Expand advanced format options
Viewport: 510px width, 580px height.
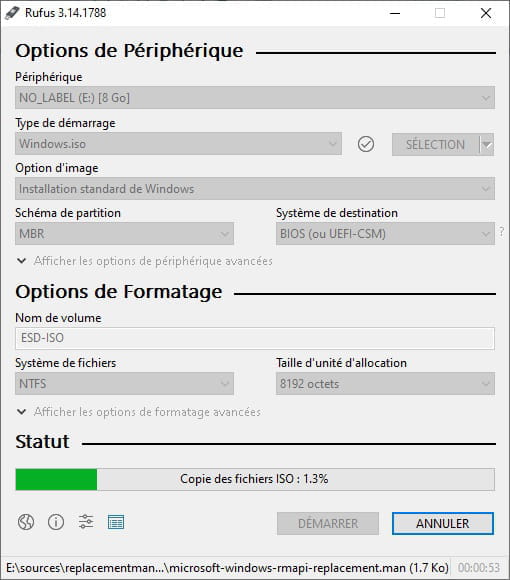tap(139, 412)
